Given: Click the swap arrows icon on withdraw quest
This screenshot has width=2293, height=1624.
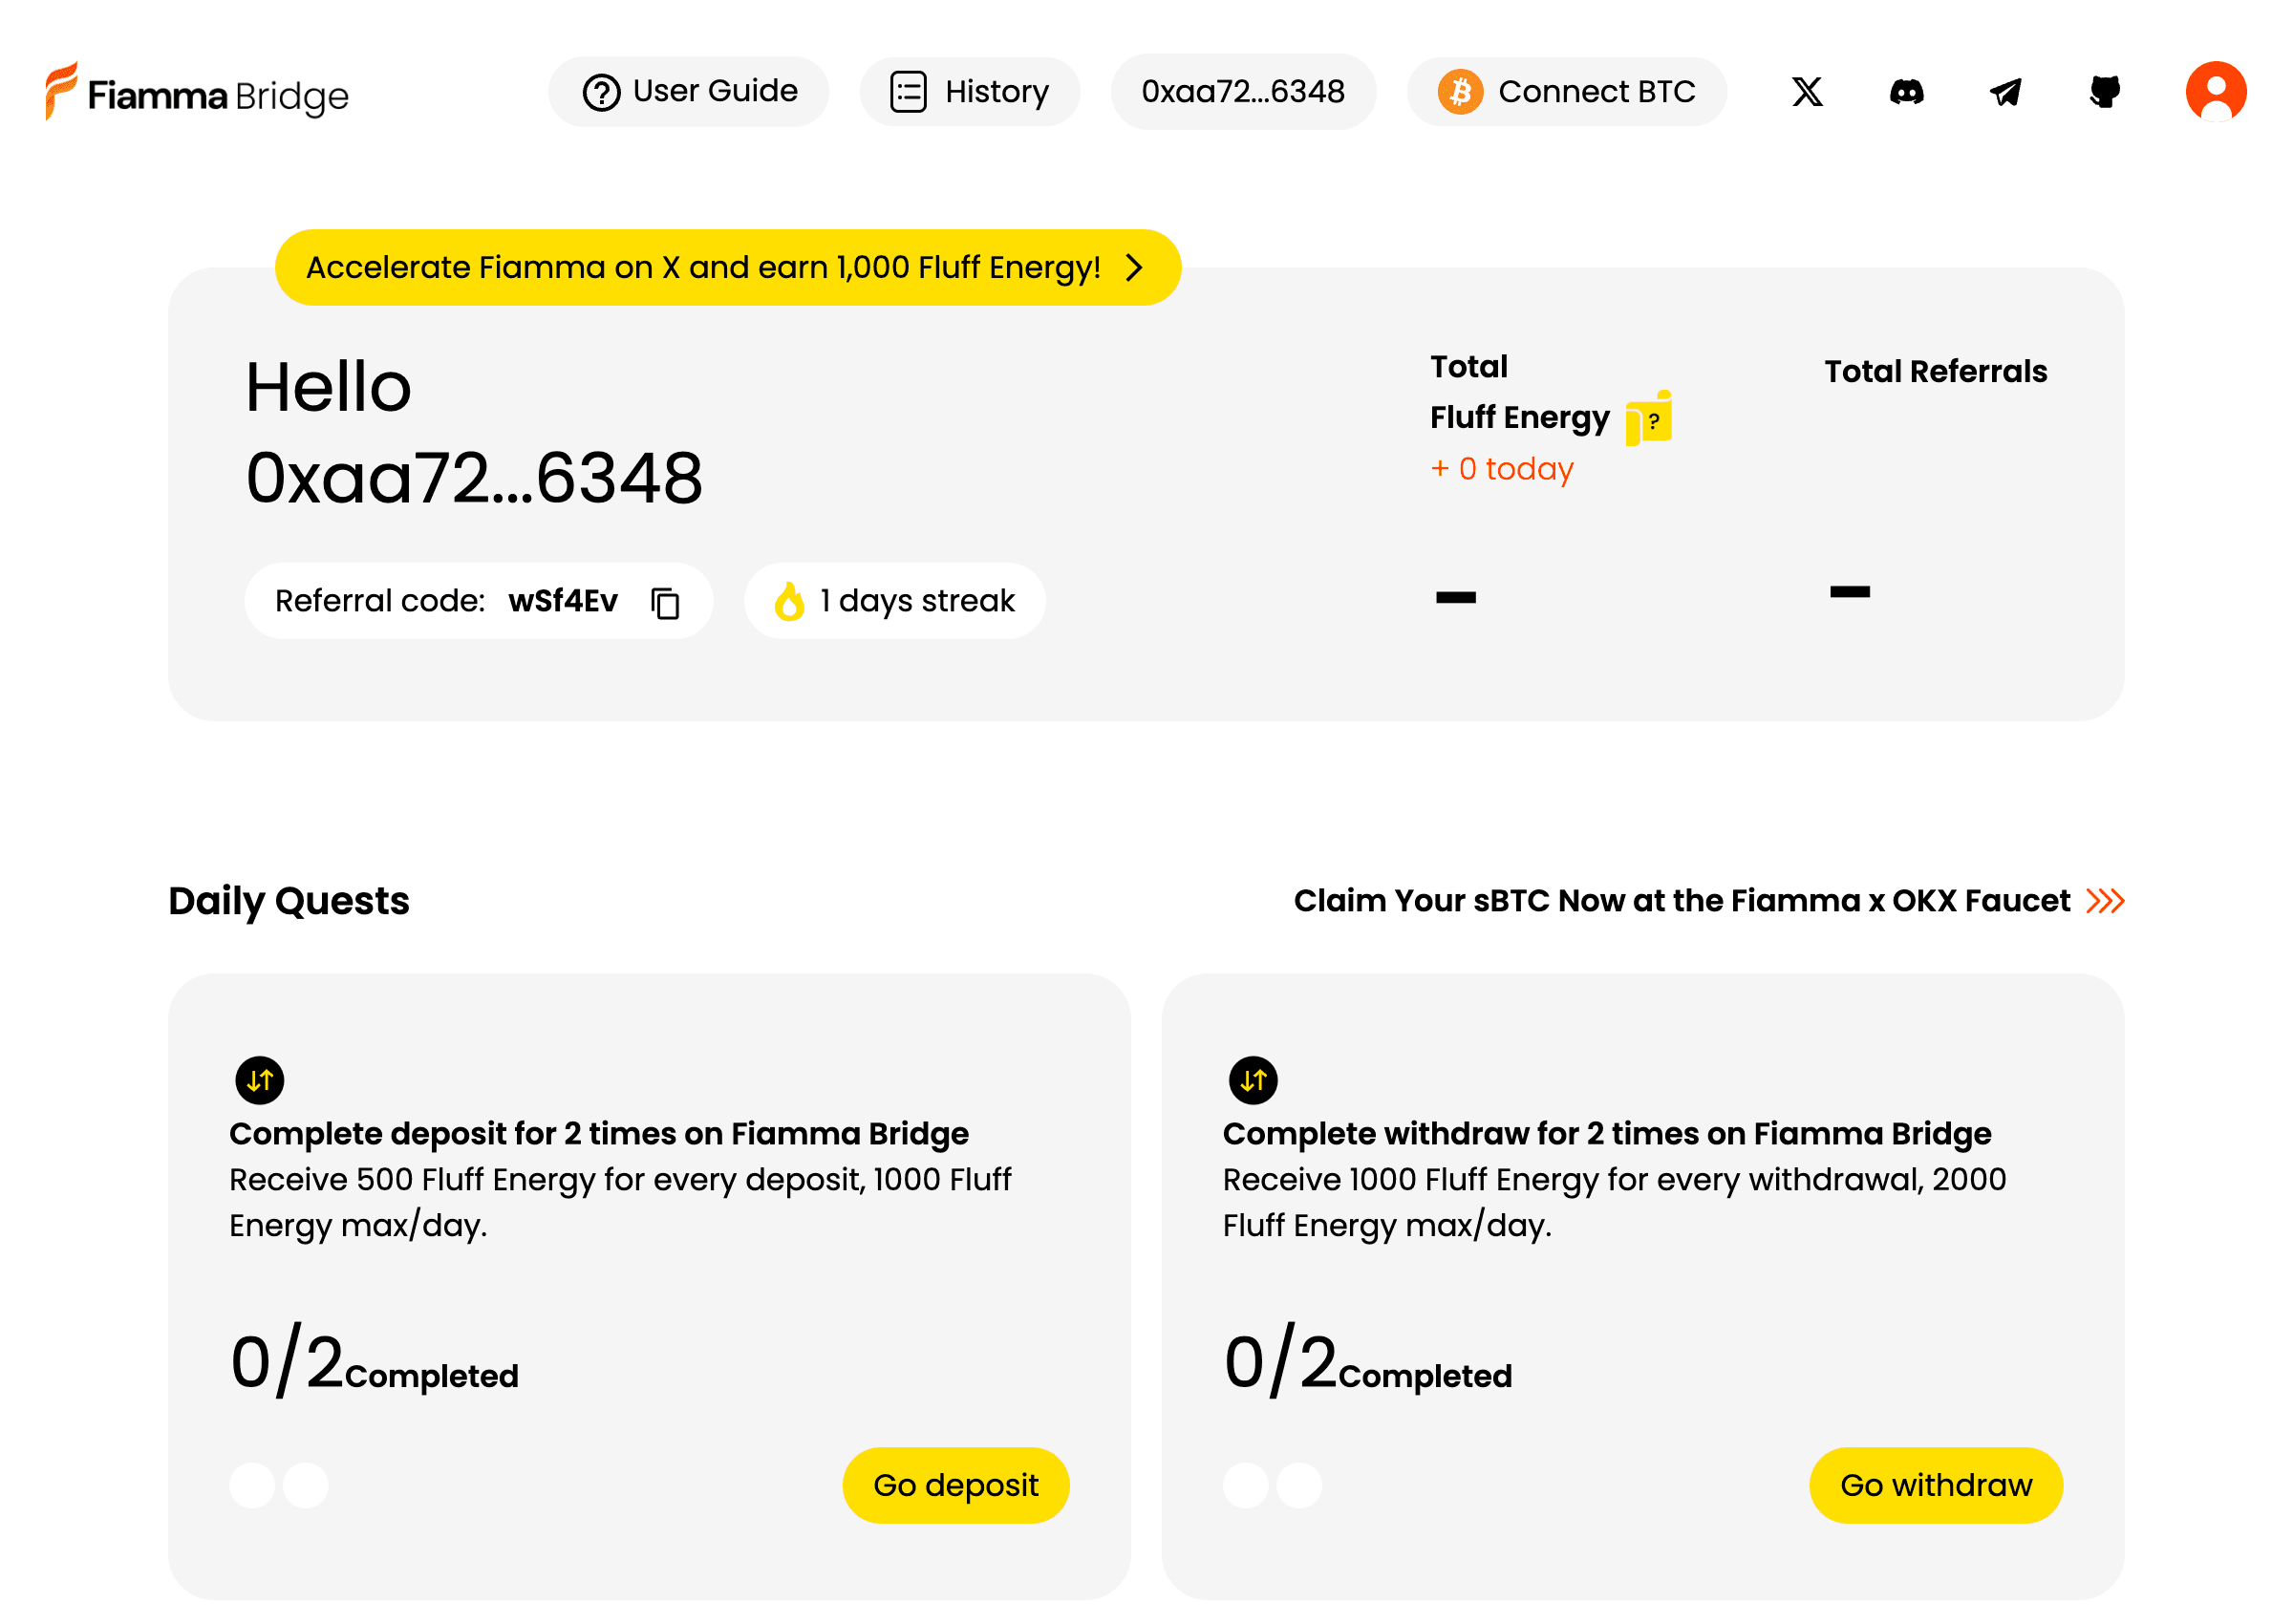Looking at the screenshot, I should (1253, 1081).
